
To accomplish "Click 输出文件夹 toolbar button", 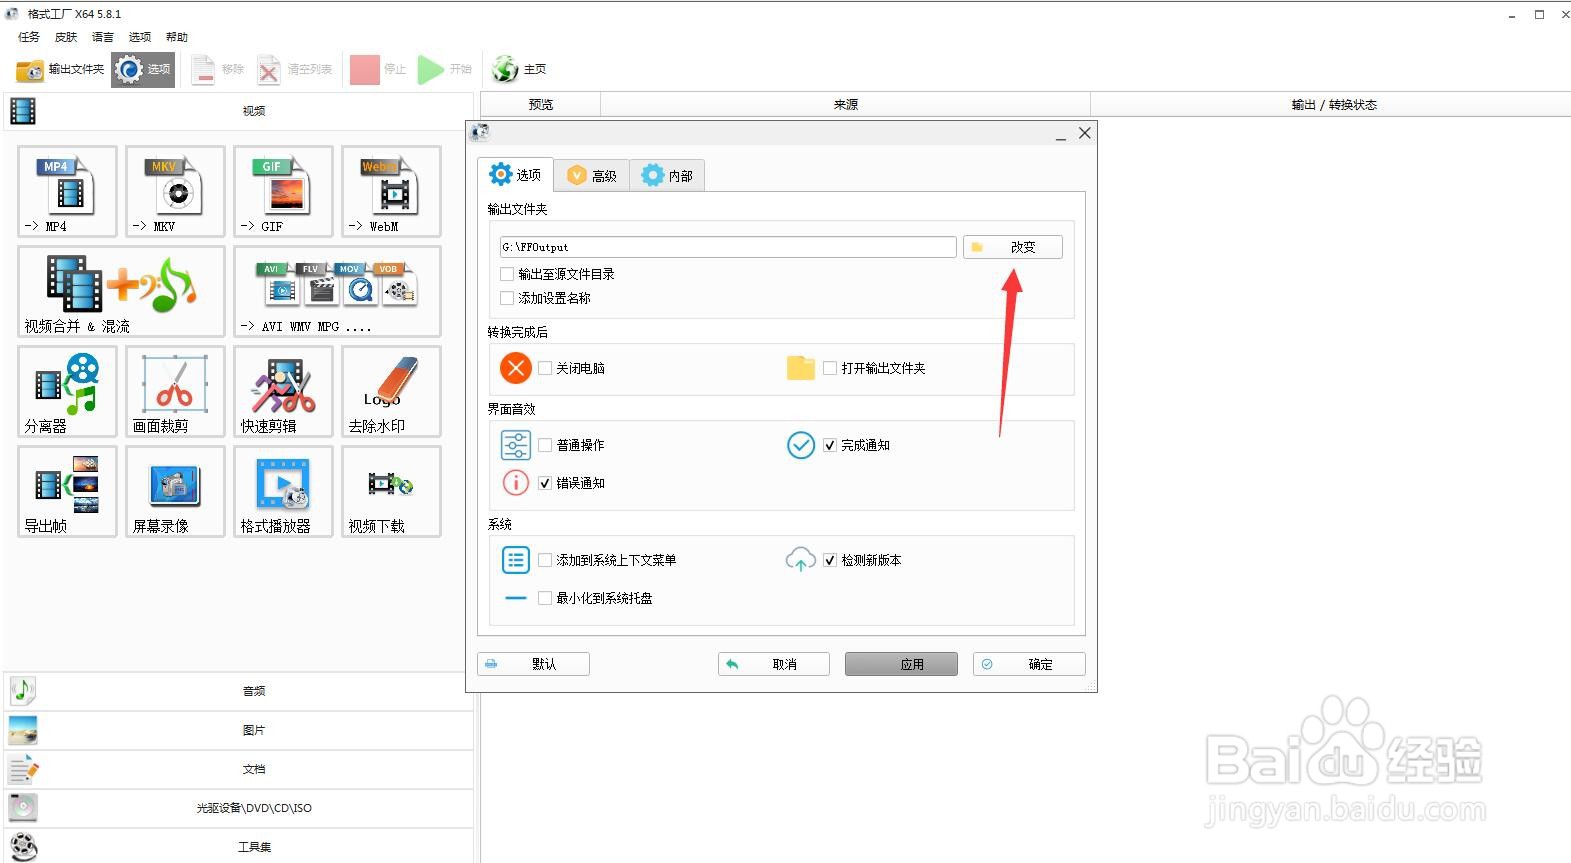I will (x=60, y=69).
